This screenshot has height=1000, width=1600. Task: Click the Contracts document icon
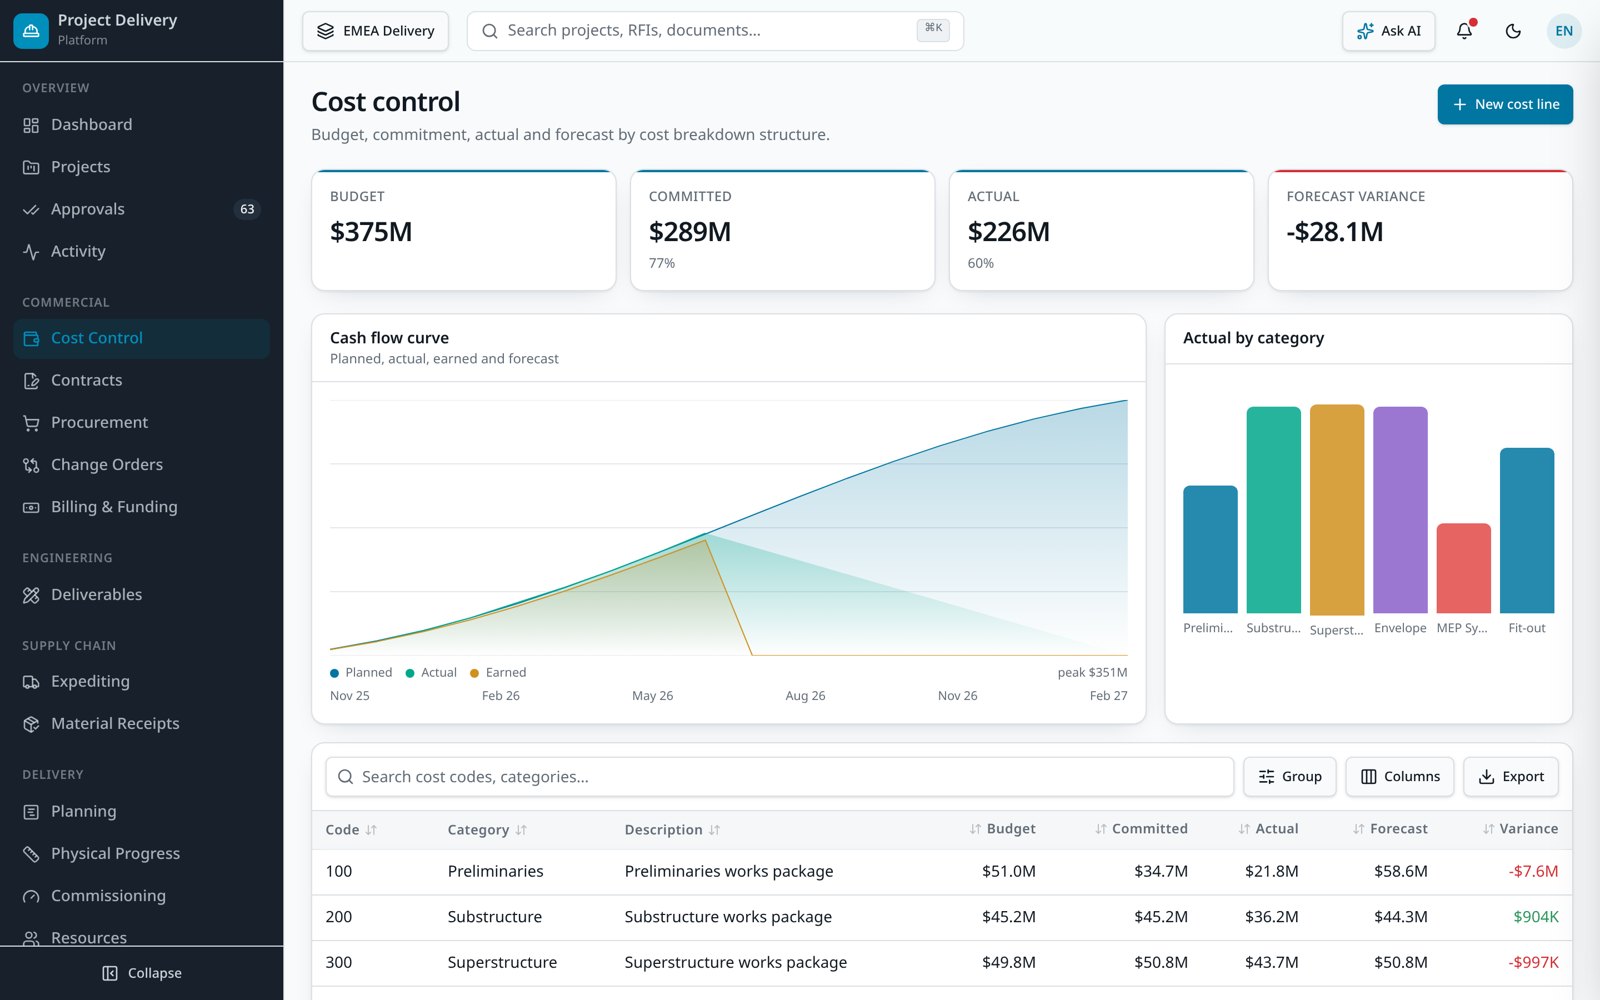tap(31, 380)
